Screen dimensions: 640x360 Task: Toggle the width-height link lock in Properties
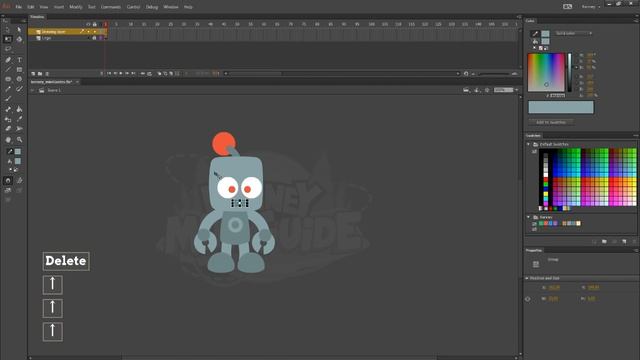528,299
